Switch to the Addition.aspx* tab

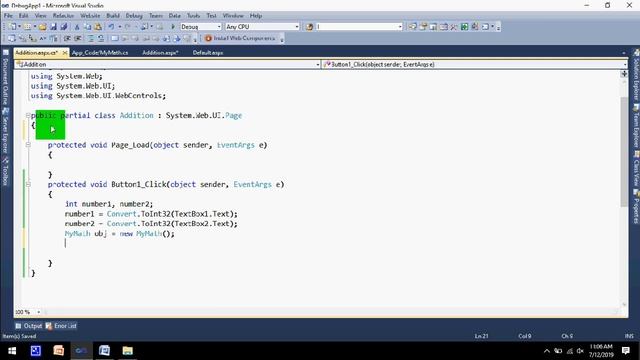point(160,53)
